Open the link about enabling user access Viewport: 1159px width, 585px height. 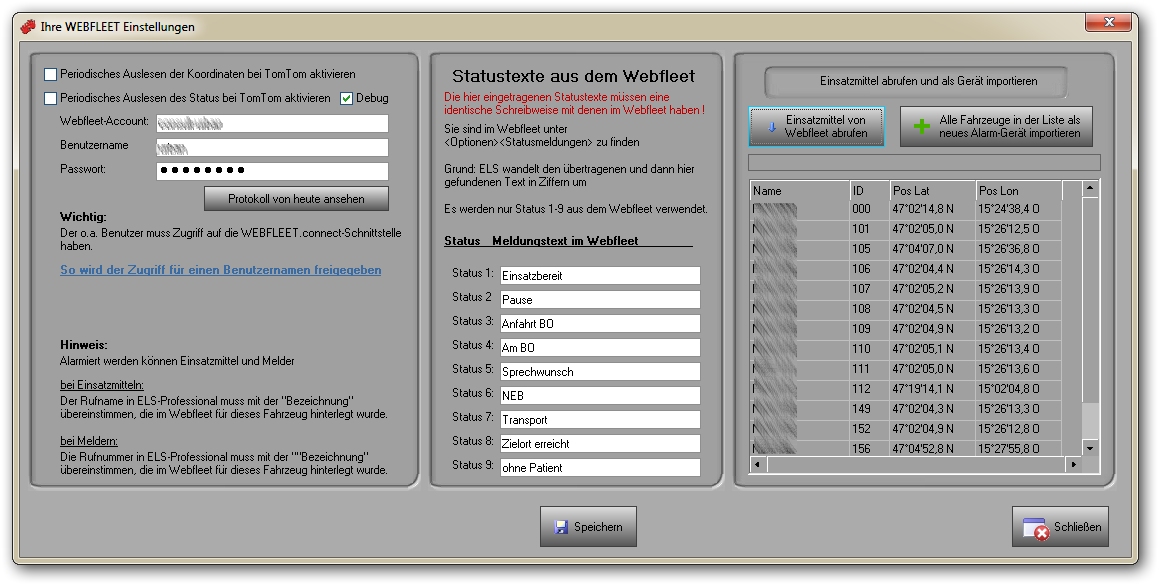click(220, 270)
